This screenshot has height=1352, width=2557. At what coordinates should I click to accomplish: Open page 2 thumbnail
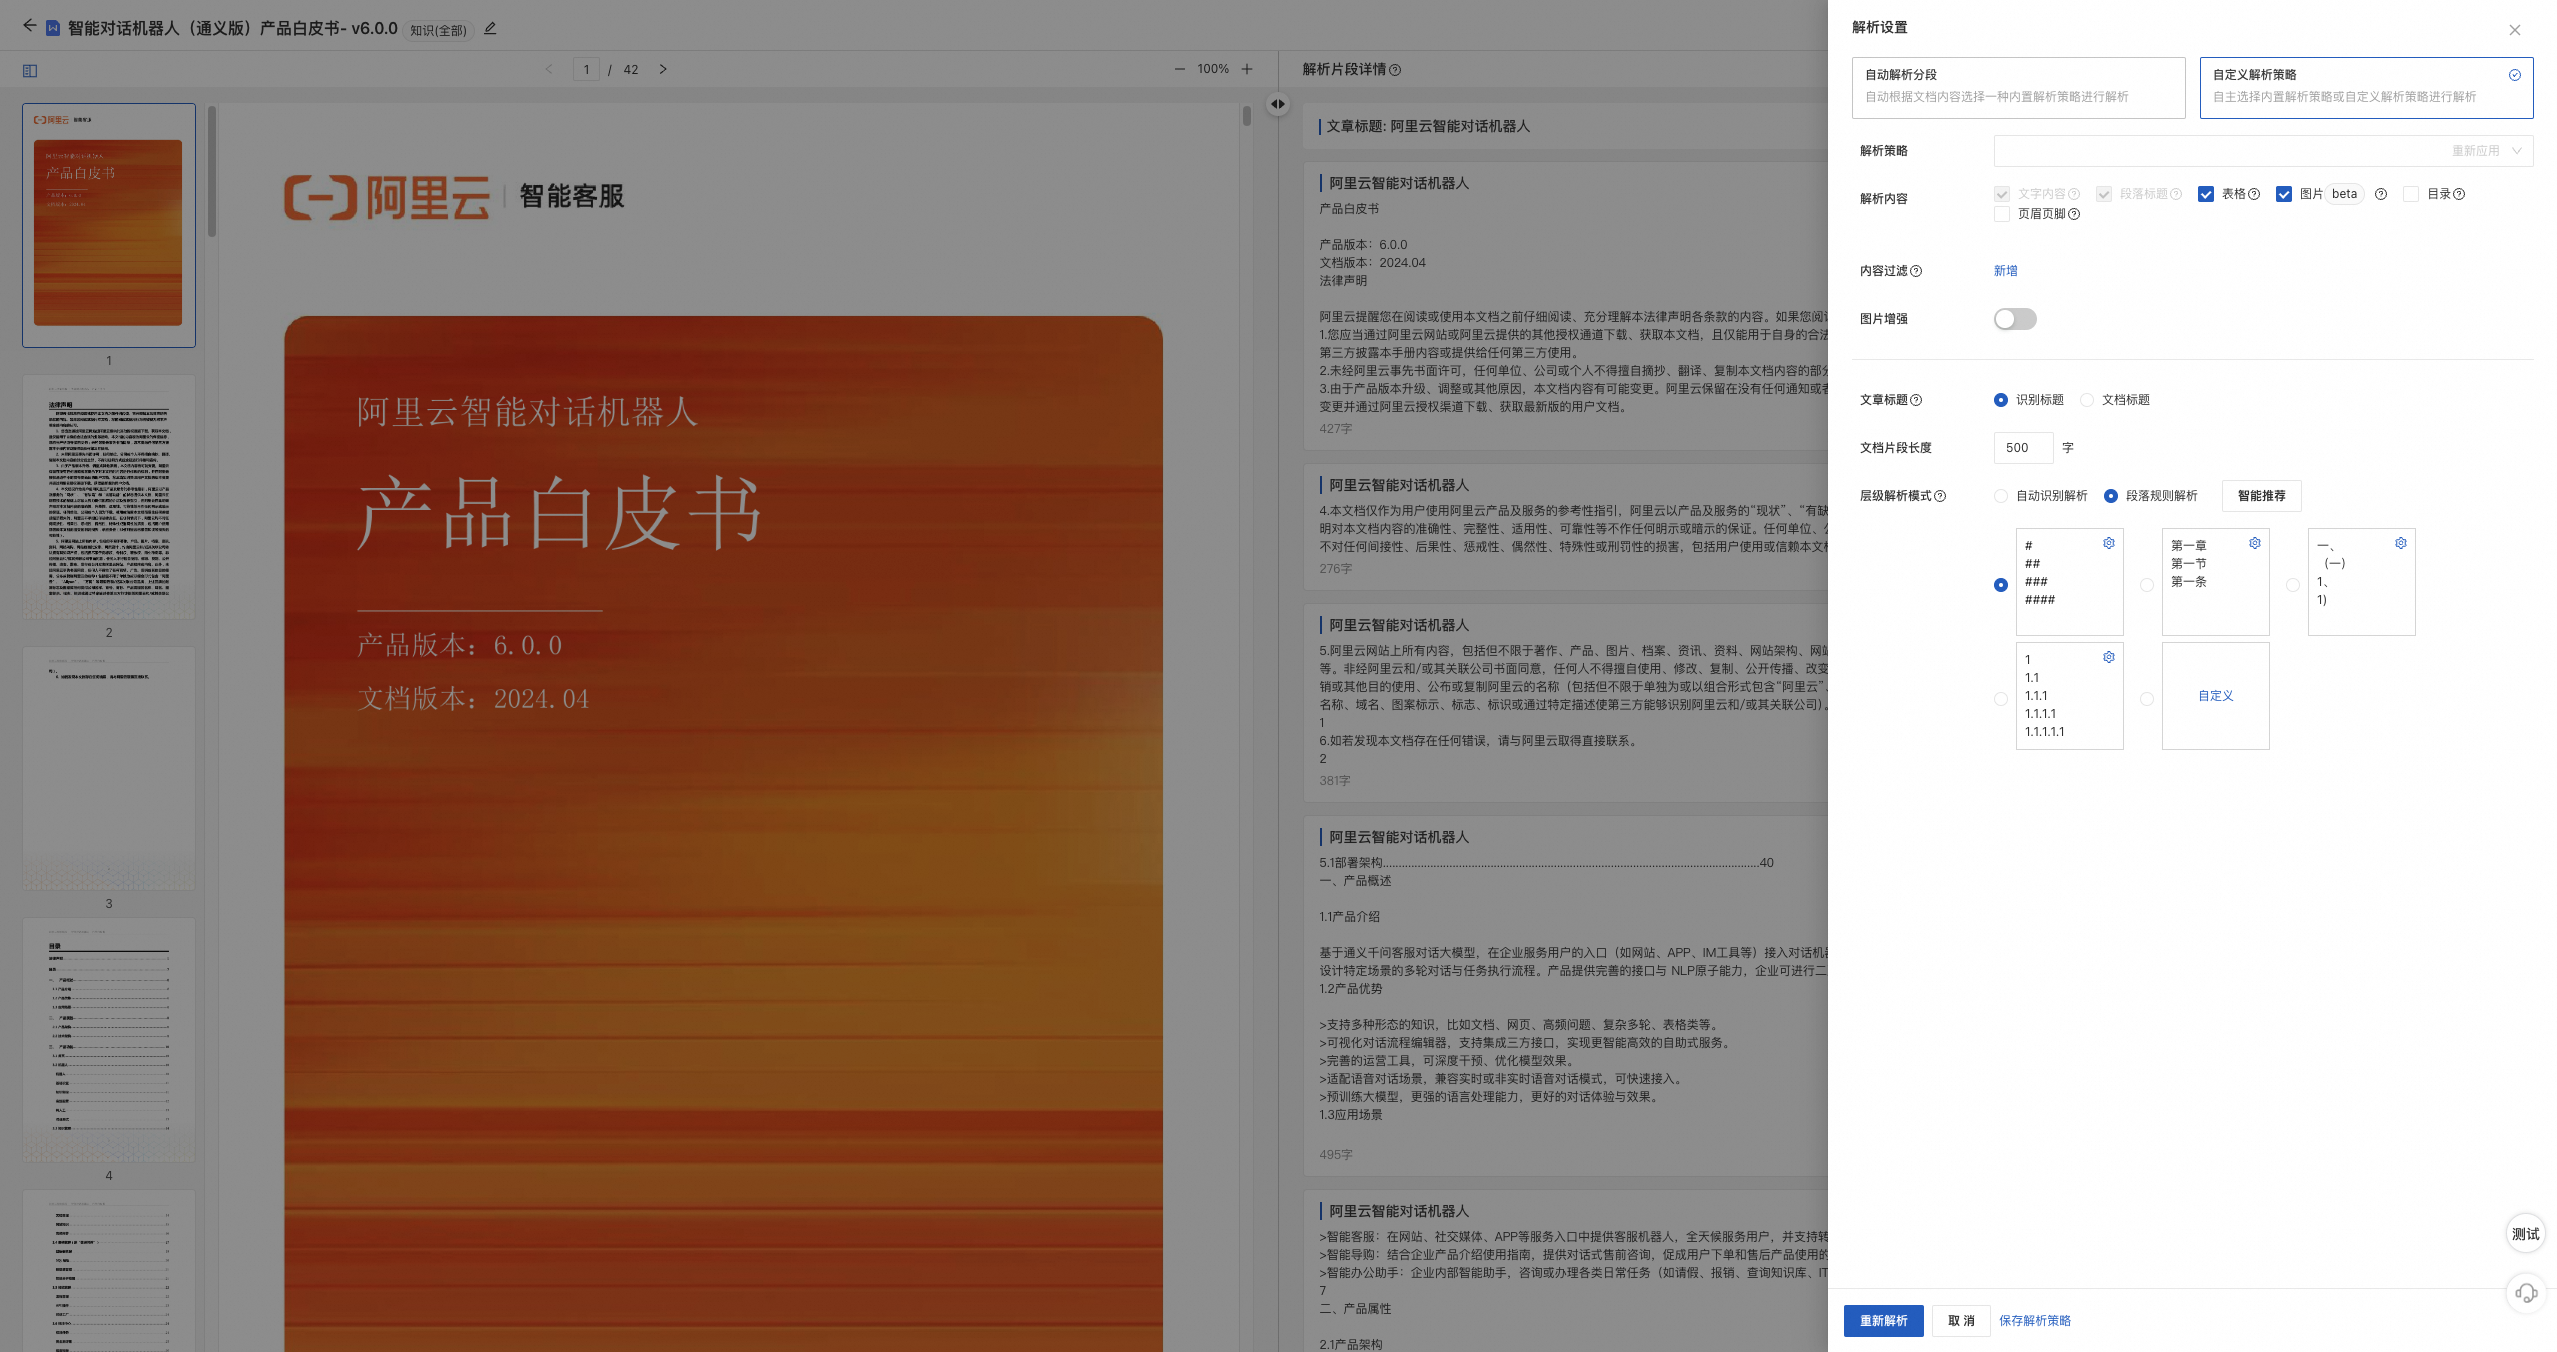tap(109, 497)
